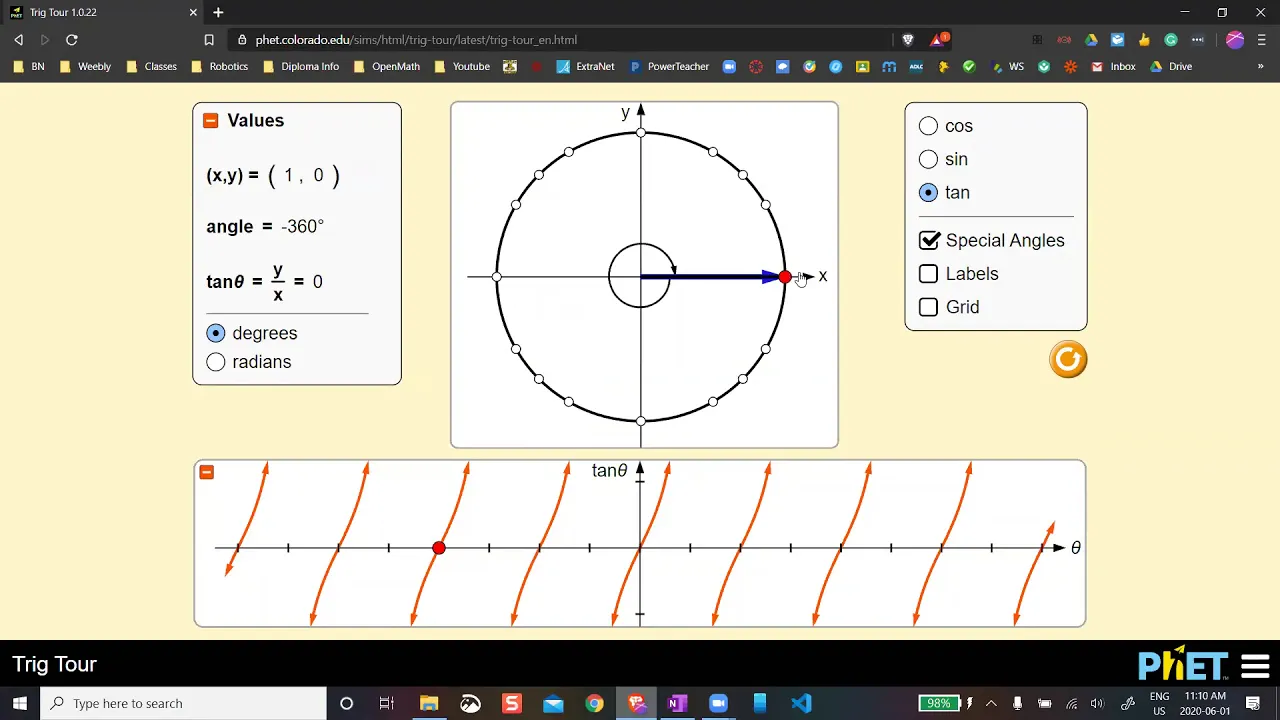This screenshot has width=1280, height=720.
Task: Open Zoom from the taskbar
Action: 718,703
